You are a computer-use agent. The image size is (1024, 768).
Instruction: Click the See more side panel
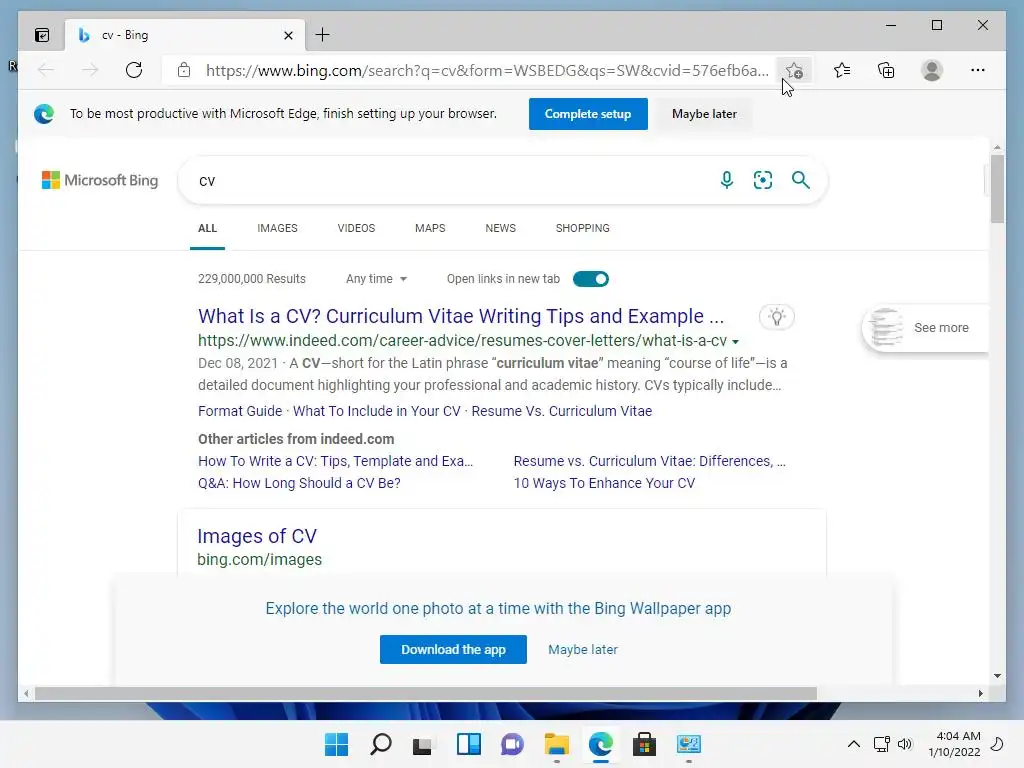point(925,328)
